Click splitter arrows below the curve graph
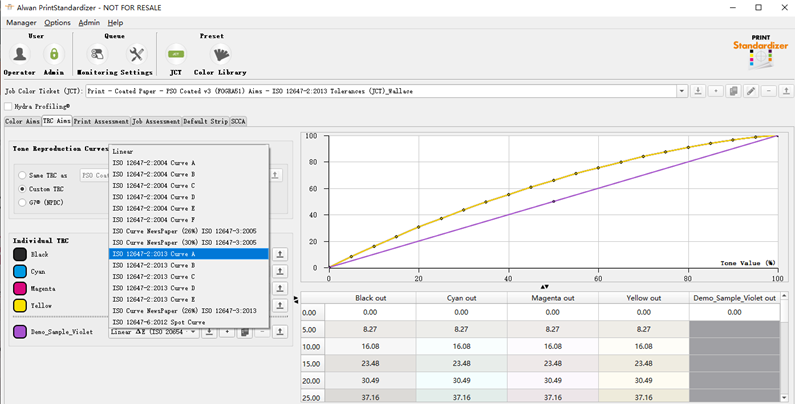The height and width of the screenshot is (404, 795). [x=545, y=287]
